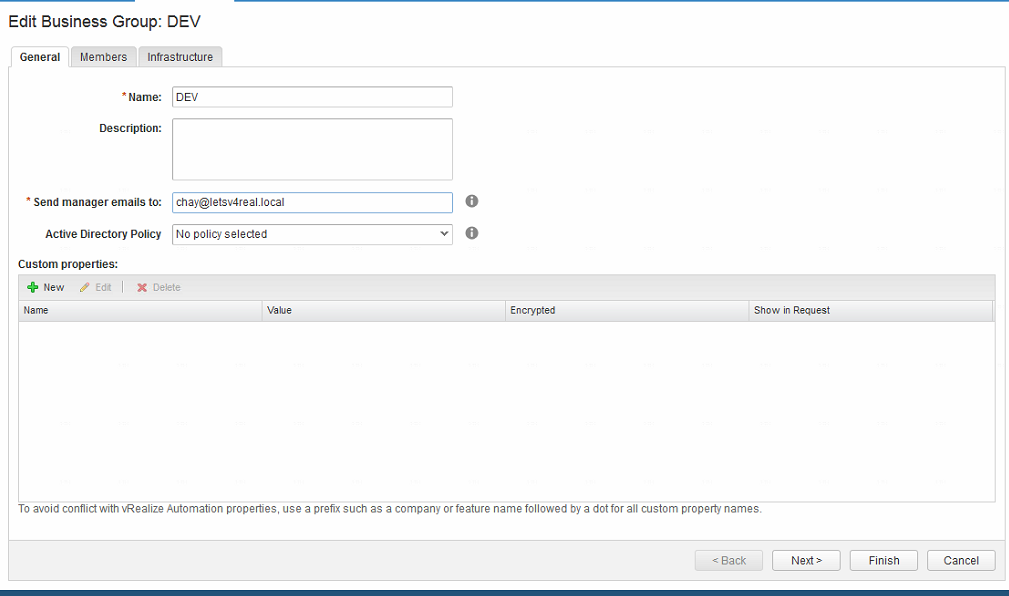The width and height of the screenshot is (1009, 596).
Task: Cancel editing the business group
Action: pyautogui.click(x=961, y=561)
